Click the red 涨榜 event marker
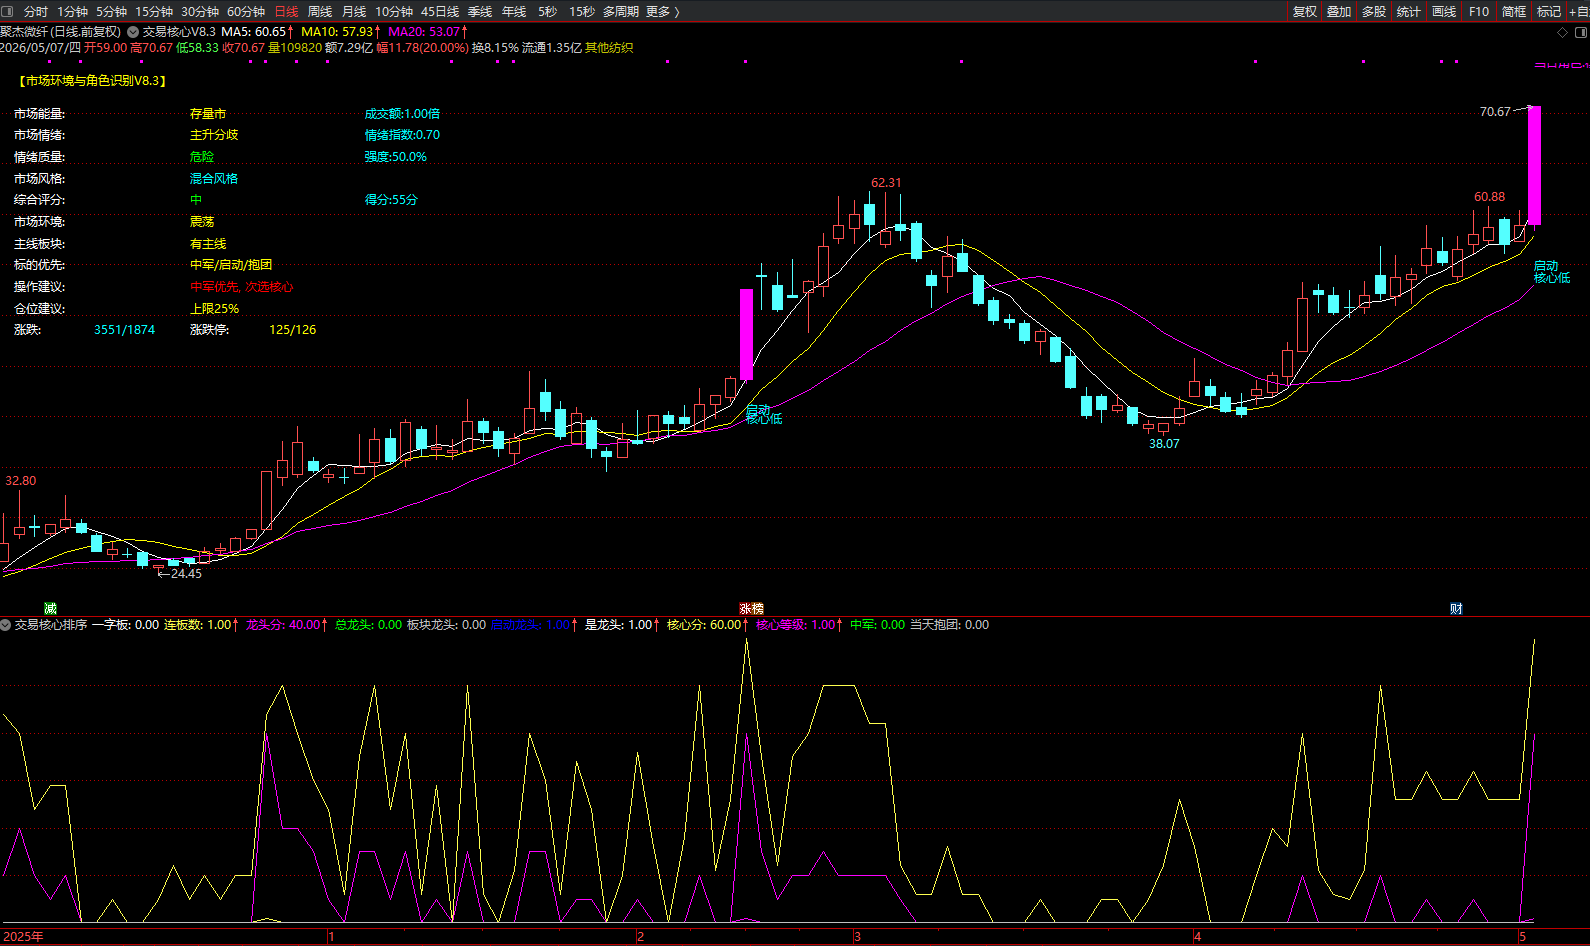 [751, 608]
